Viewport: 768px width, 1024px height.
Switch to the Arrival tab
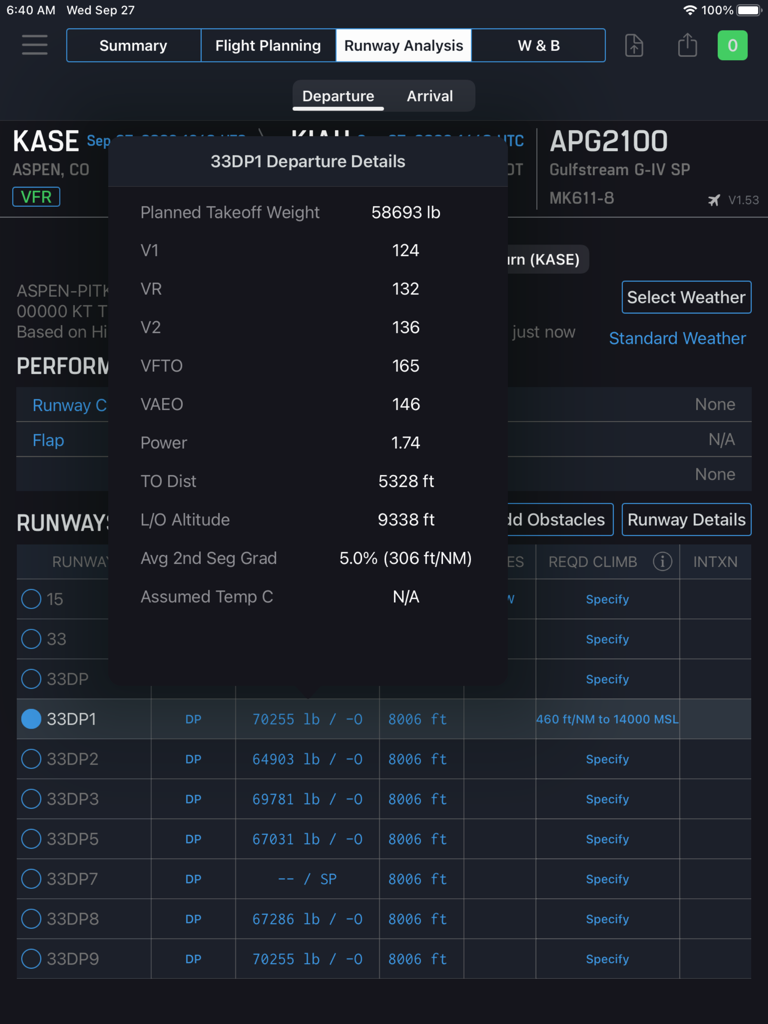430,96
